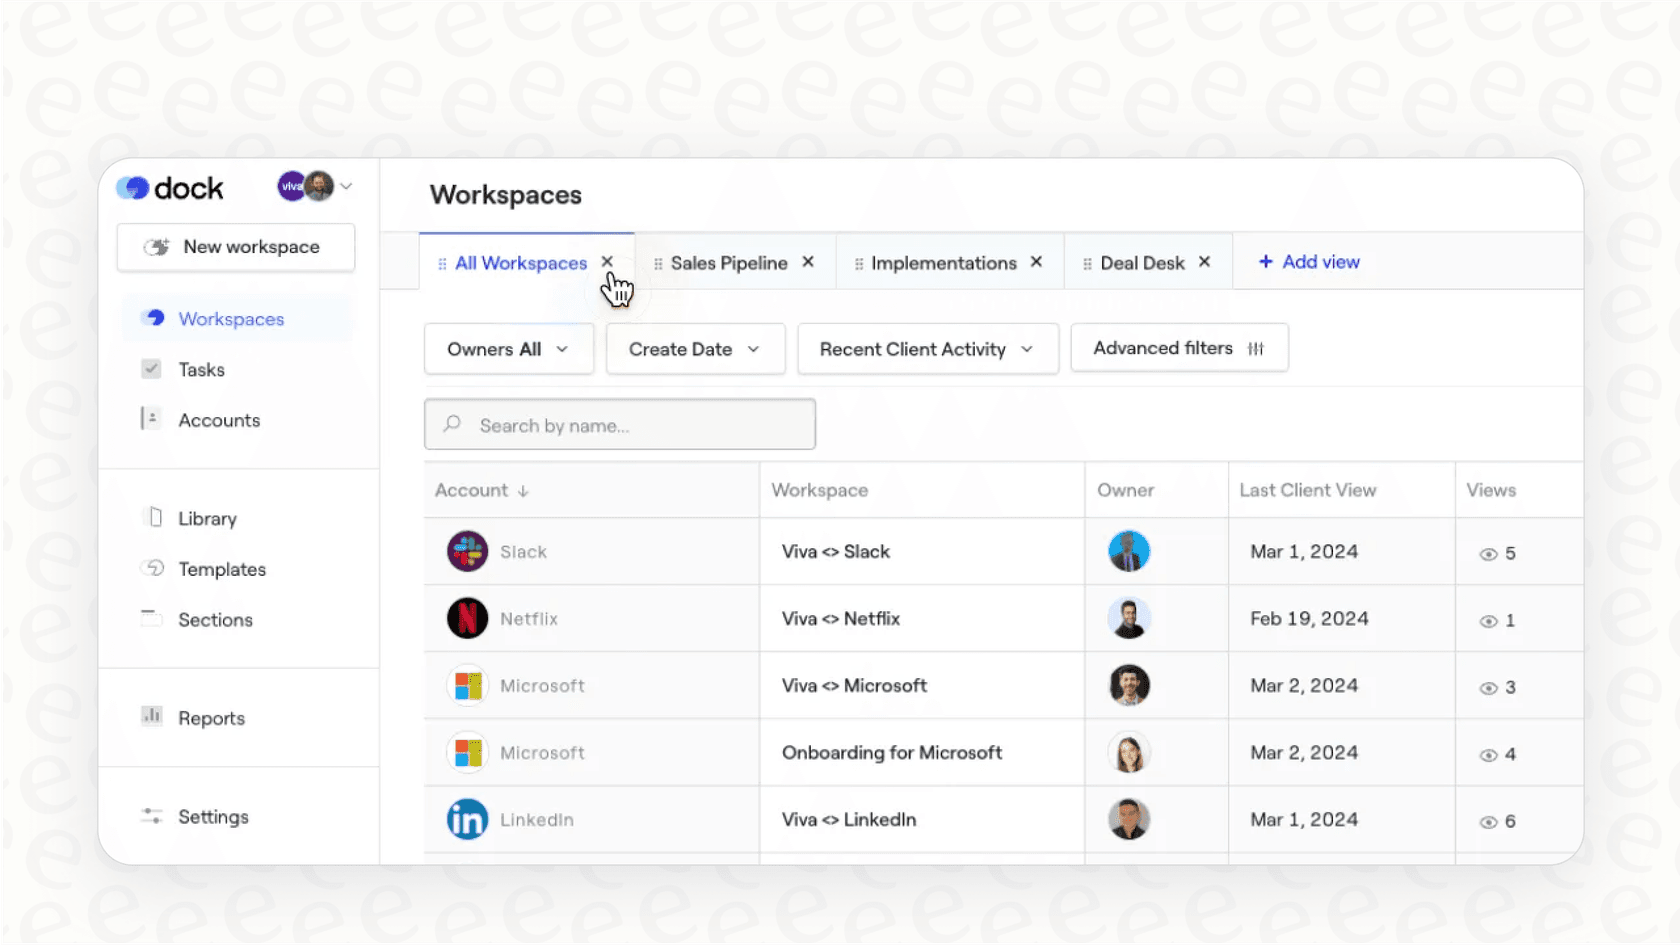Click the Library document icon
1680x945 pixels.
pos(152,517)
